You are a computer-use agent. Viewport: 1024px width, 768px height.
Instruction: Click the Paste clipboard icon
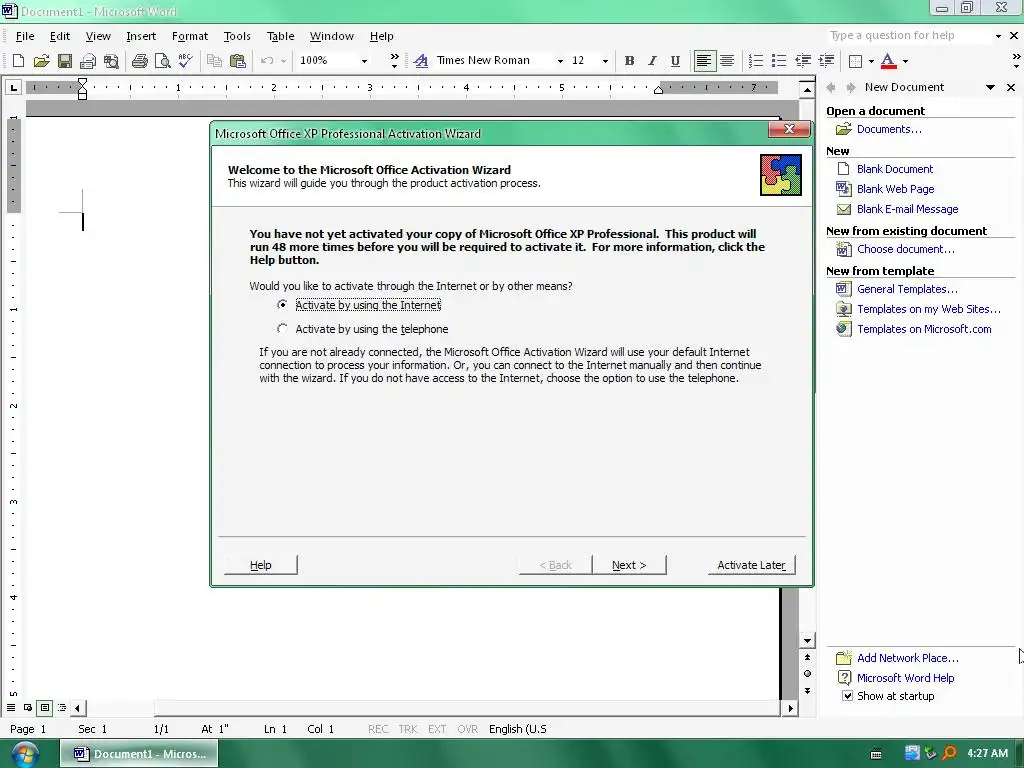(x=238, y=61)
